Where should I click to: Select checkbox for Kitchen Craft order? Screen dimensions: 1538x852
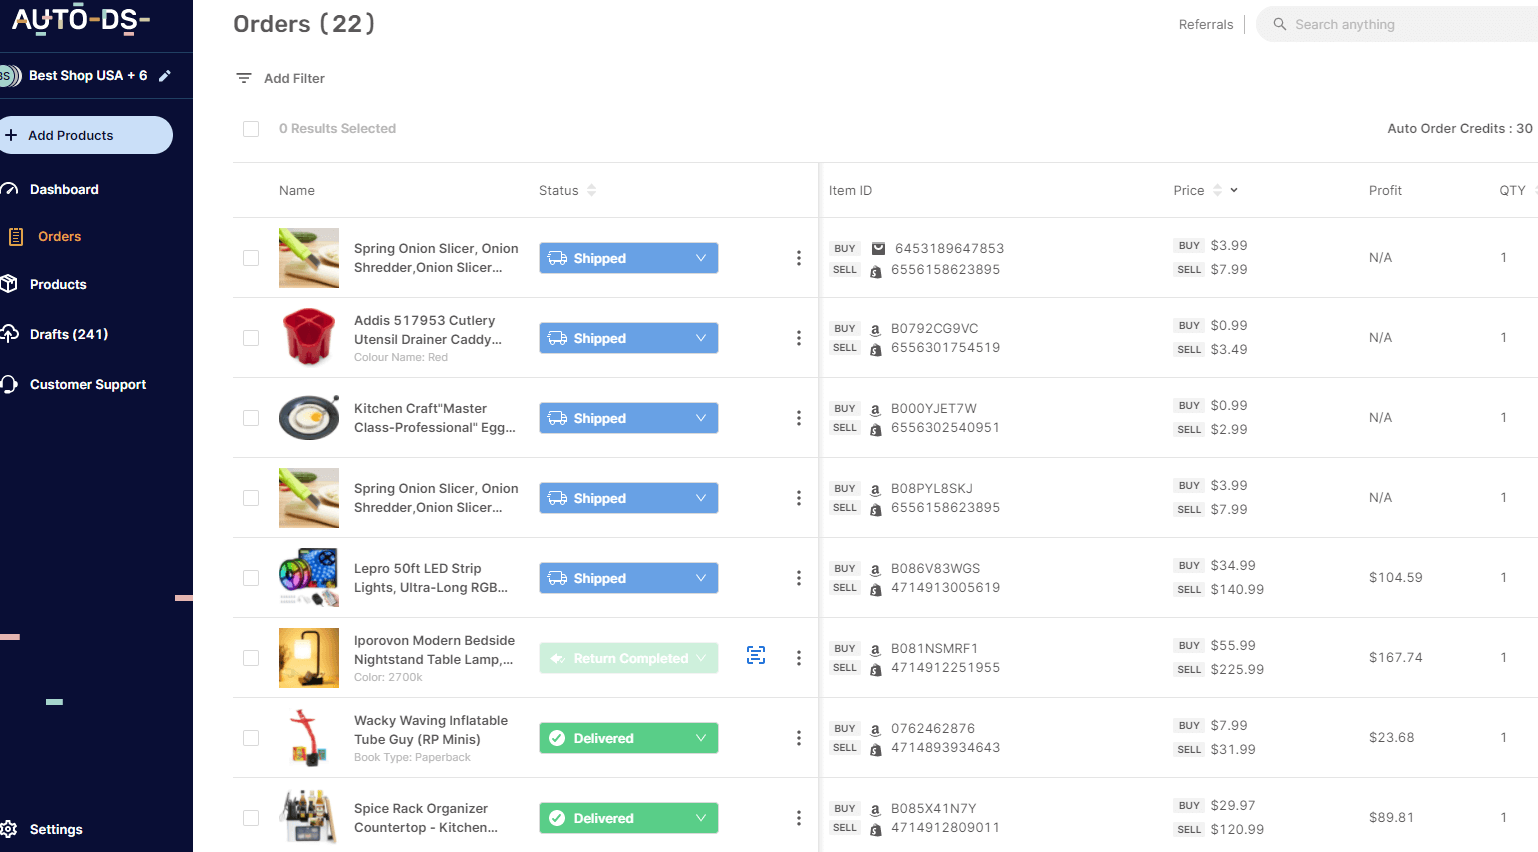(251, 418)
